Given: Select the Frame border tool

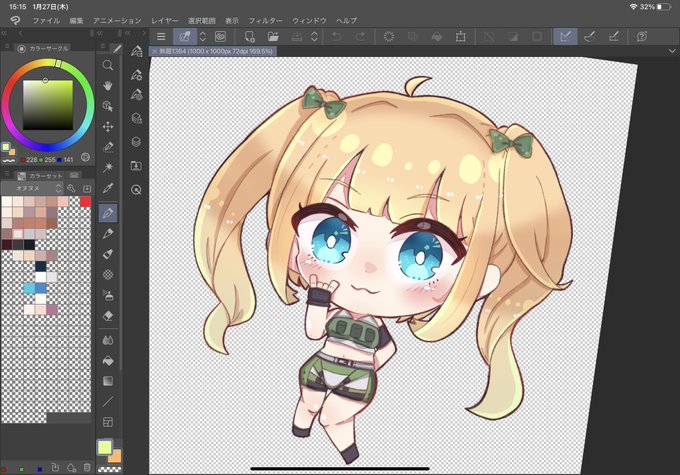Looking at the screenshot, I should pos(108,422).
